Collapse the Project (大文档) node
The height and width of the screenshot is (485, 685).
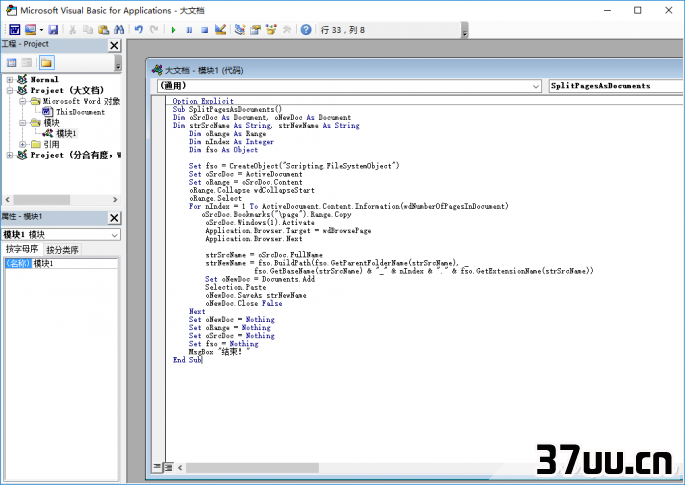pos(10,90)
